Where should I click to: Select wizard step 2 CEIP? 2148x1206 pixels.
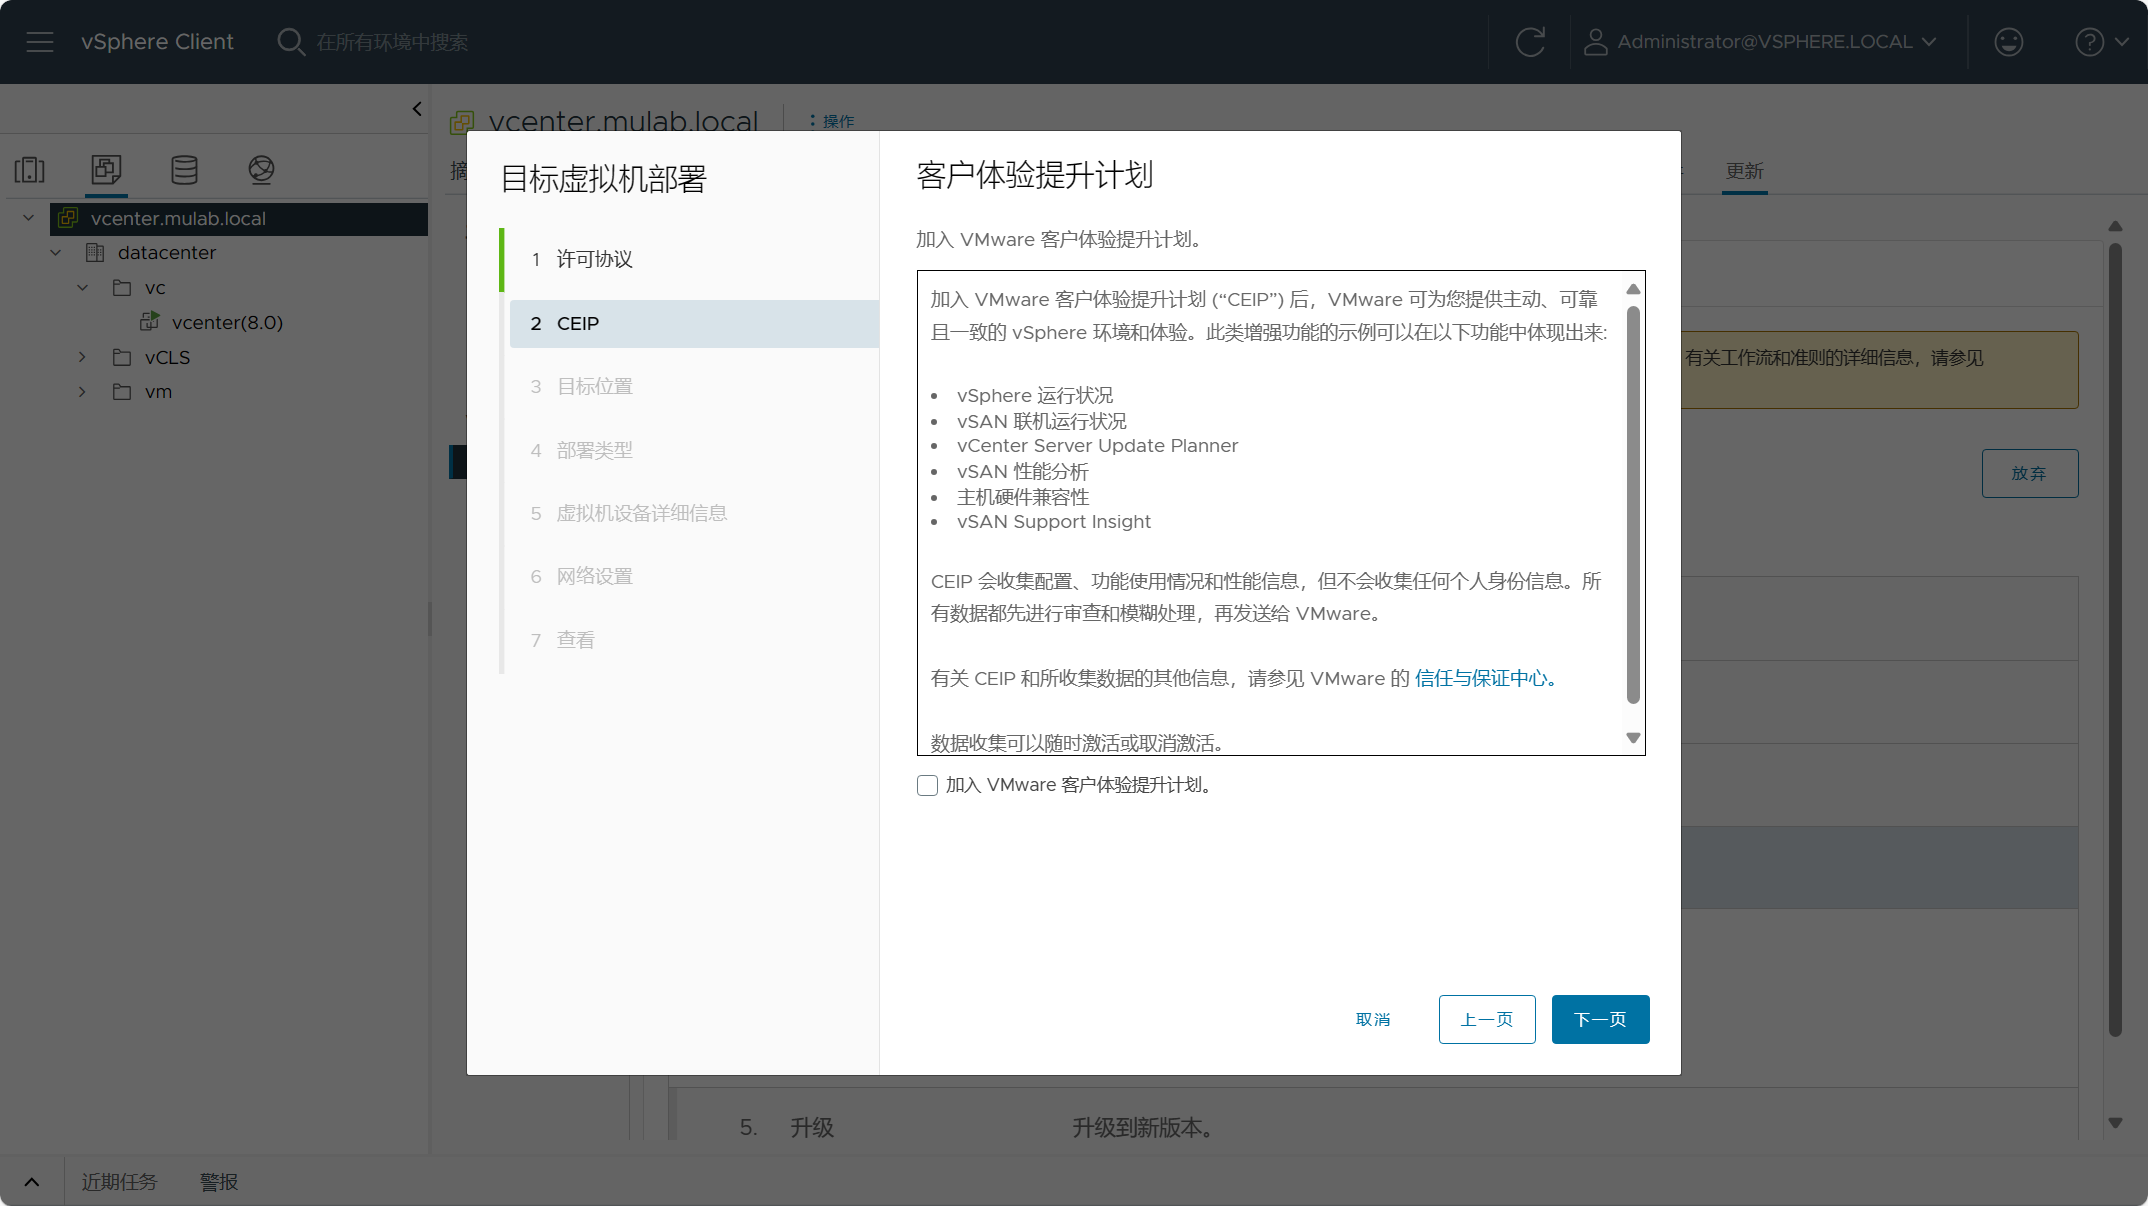(x=694, y=324)
